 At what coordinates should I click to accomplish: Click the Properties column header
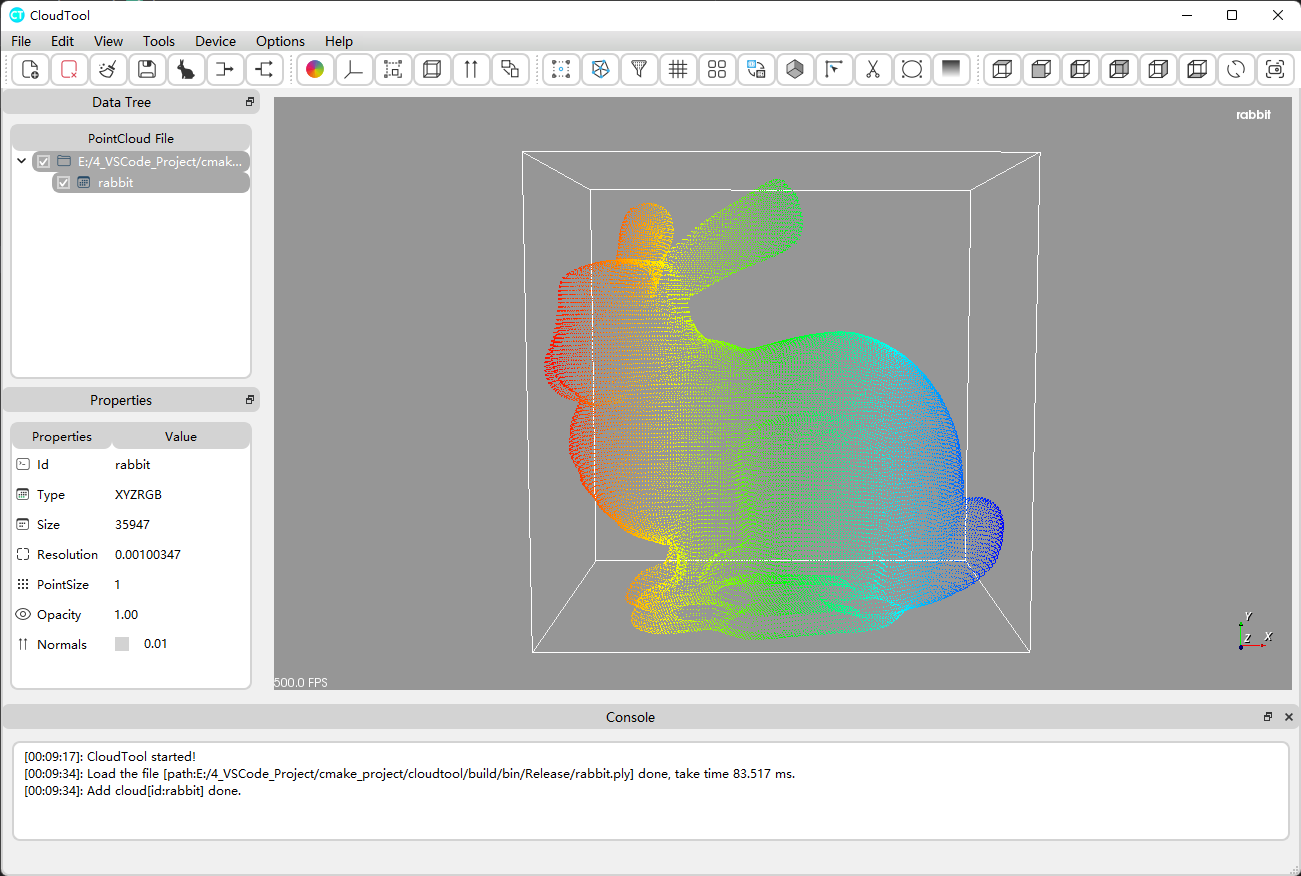62,436
